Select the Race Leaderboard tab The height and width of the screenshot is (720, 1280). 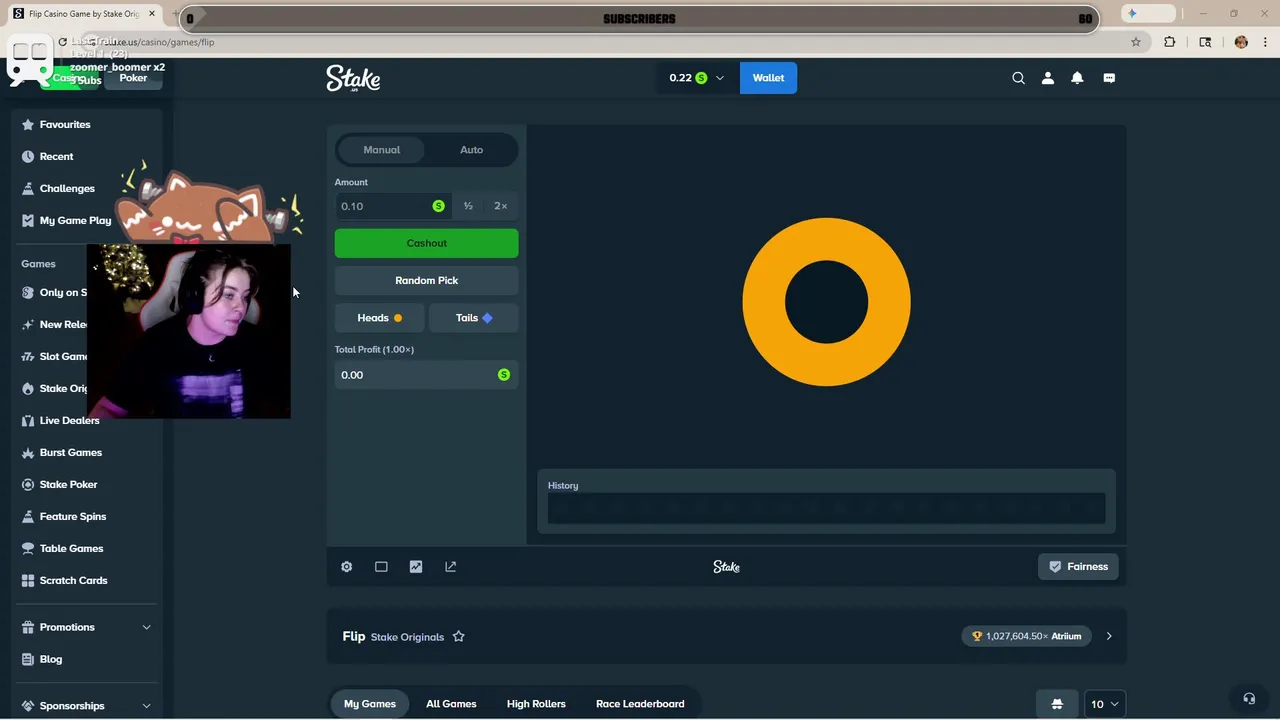click(x=640, y=704)
